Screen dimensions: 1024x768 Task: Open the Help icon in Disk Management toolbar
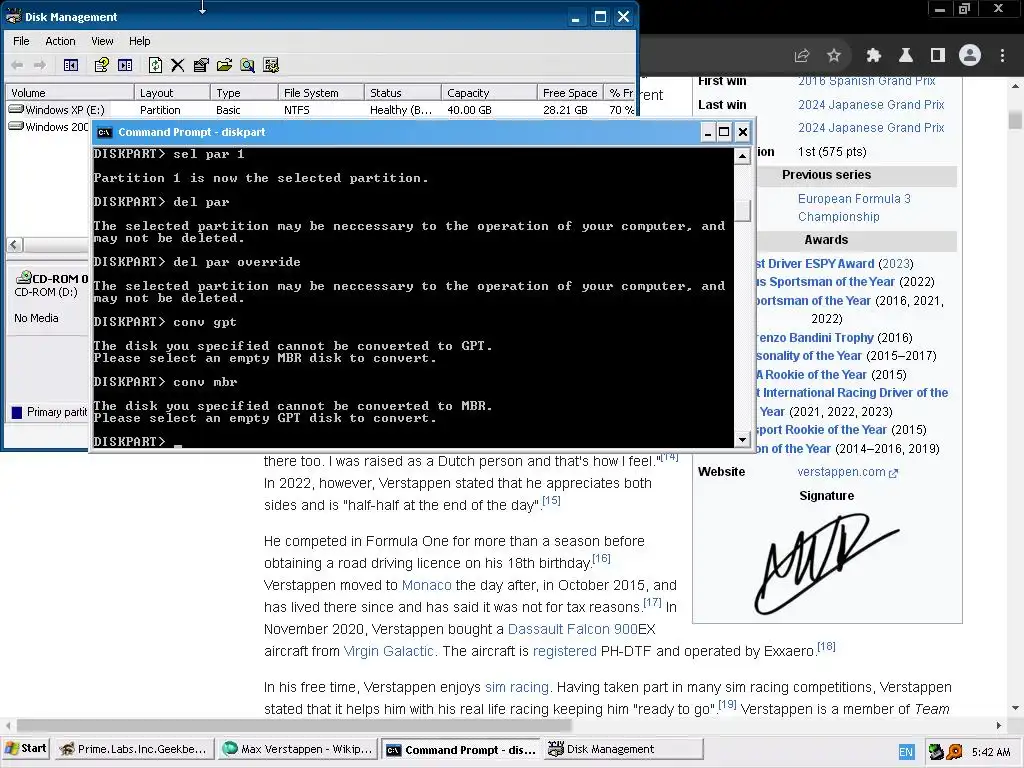[x=101, y=65]
